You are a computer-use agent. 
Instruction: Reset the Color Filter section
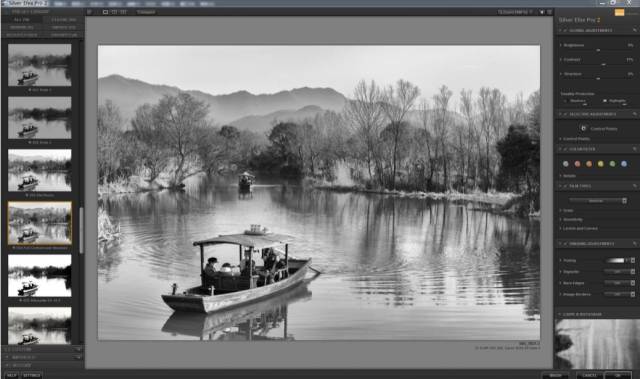pos(635,149)
